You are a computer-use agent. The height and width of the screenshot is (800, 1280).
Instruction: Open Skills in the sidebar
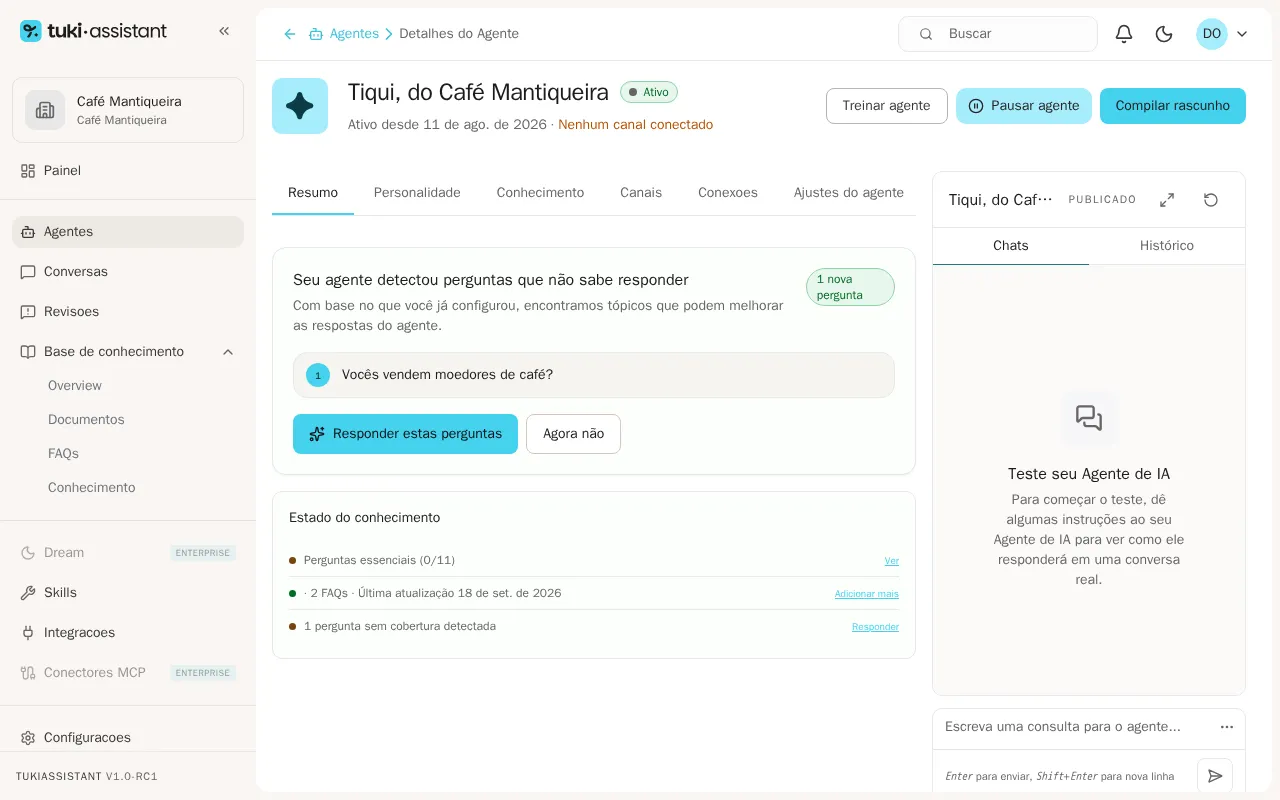[128, 593]
